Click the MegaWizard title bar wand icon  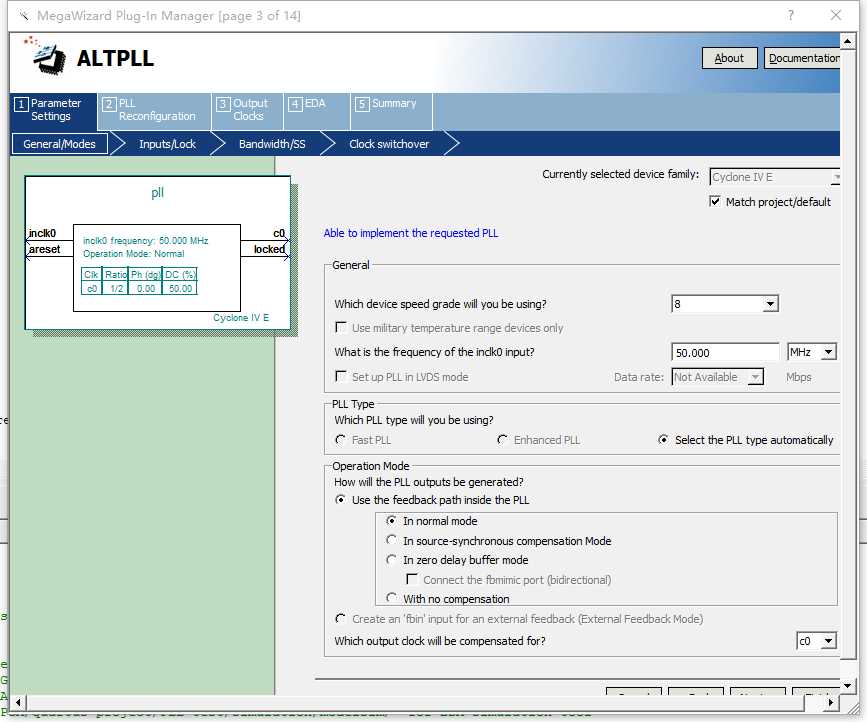coord(24,15)
